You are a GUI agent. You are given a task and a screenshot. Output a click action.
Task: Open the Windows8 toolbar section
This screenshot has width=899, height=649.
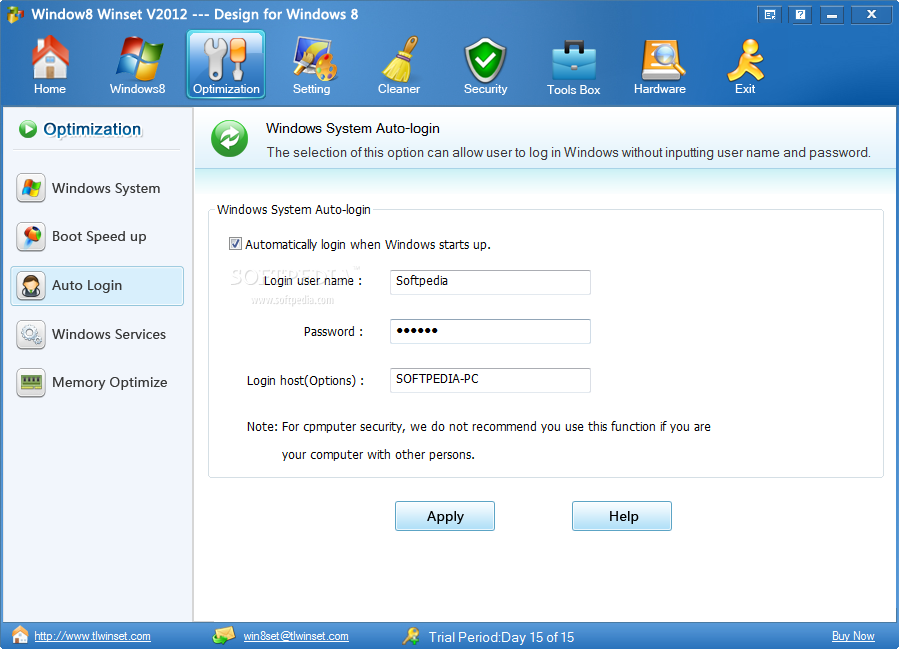click(x=138, y=65)
